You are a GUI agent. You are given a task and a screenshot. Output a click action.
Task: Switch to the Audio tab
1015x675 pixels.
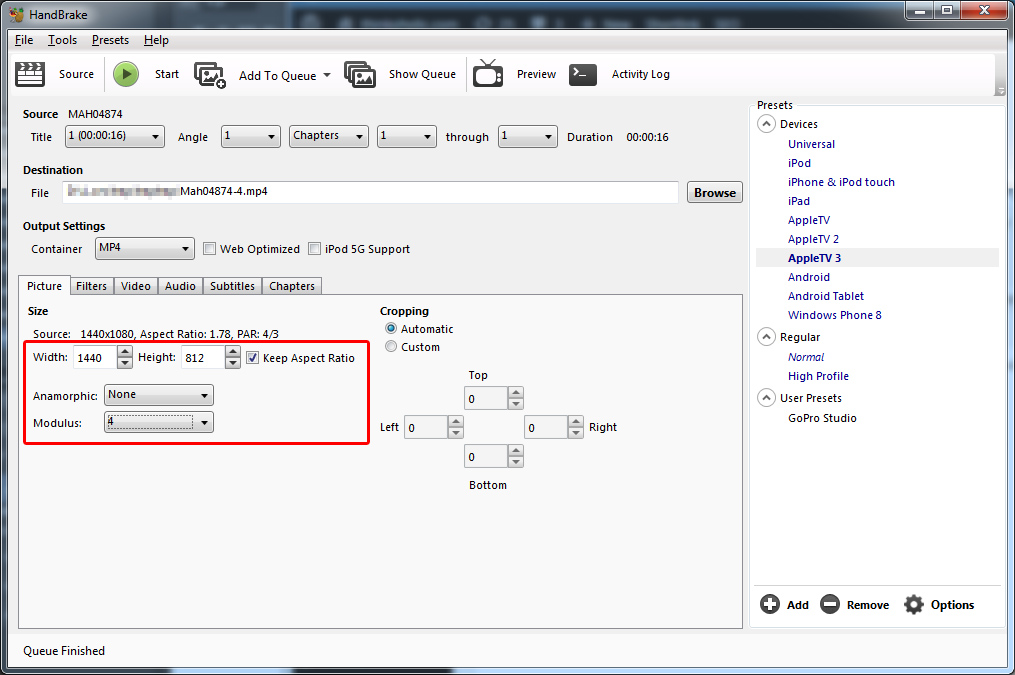[180, 286]
